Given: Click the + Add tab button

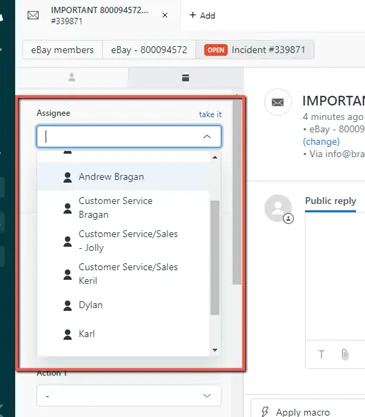Looking at the screenshot, I should pyautogui.click(x=202, y=15).
